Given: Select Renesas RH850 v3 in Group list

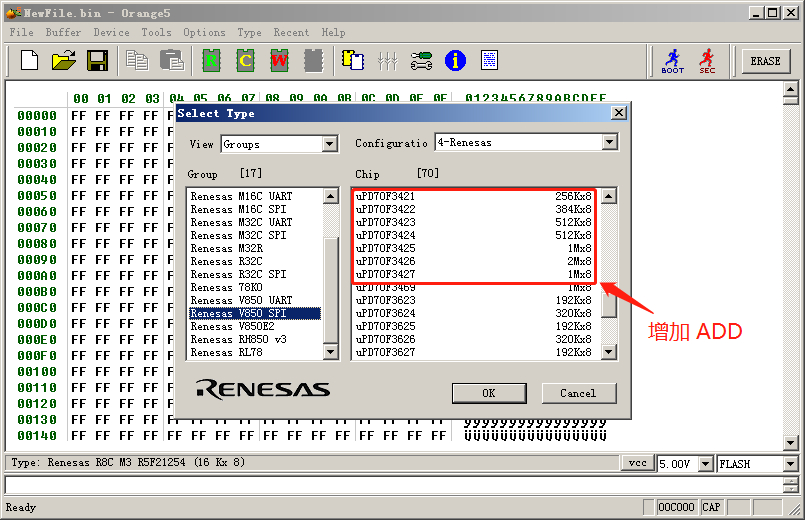Looking at the screenshot, I should click(238, 339).
